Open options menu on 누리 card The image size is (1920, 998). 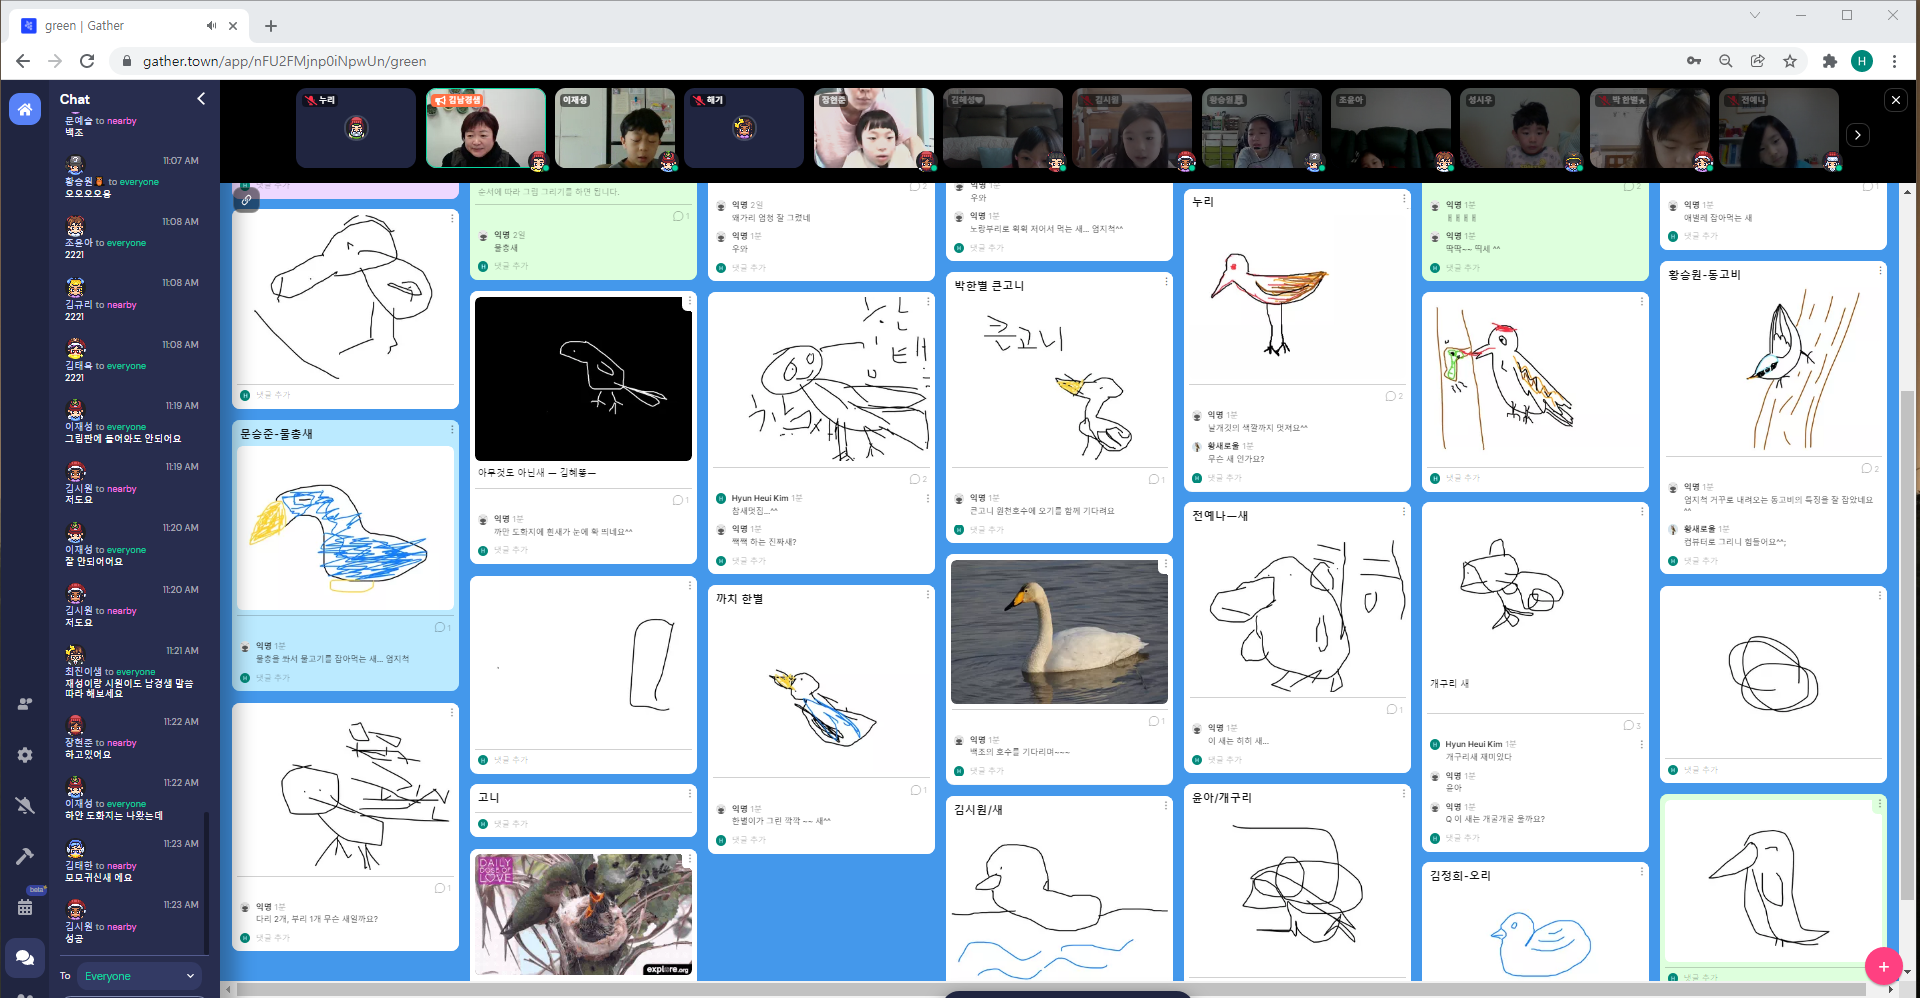point(1404,200)
